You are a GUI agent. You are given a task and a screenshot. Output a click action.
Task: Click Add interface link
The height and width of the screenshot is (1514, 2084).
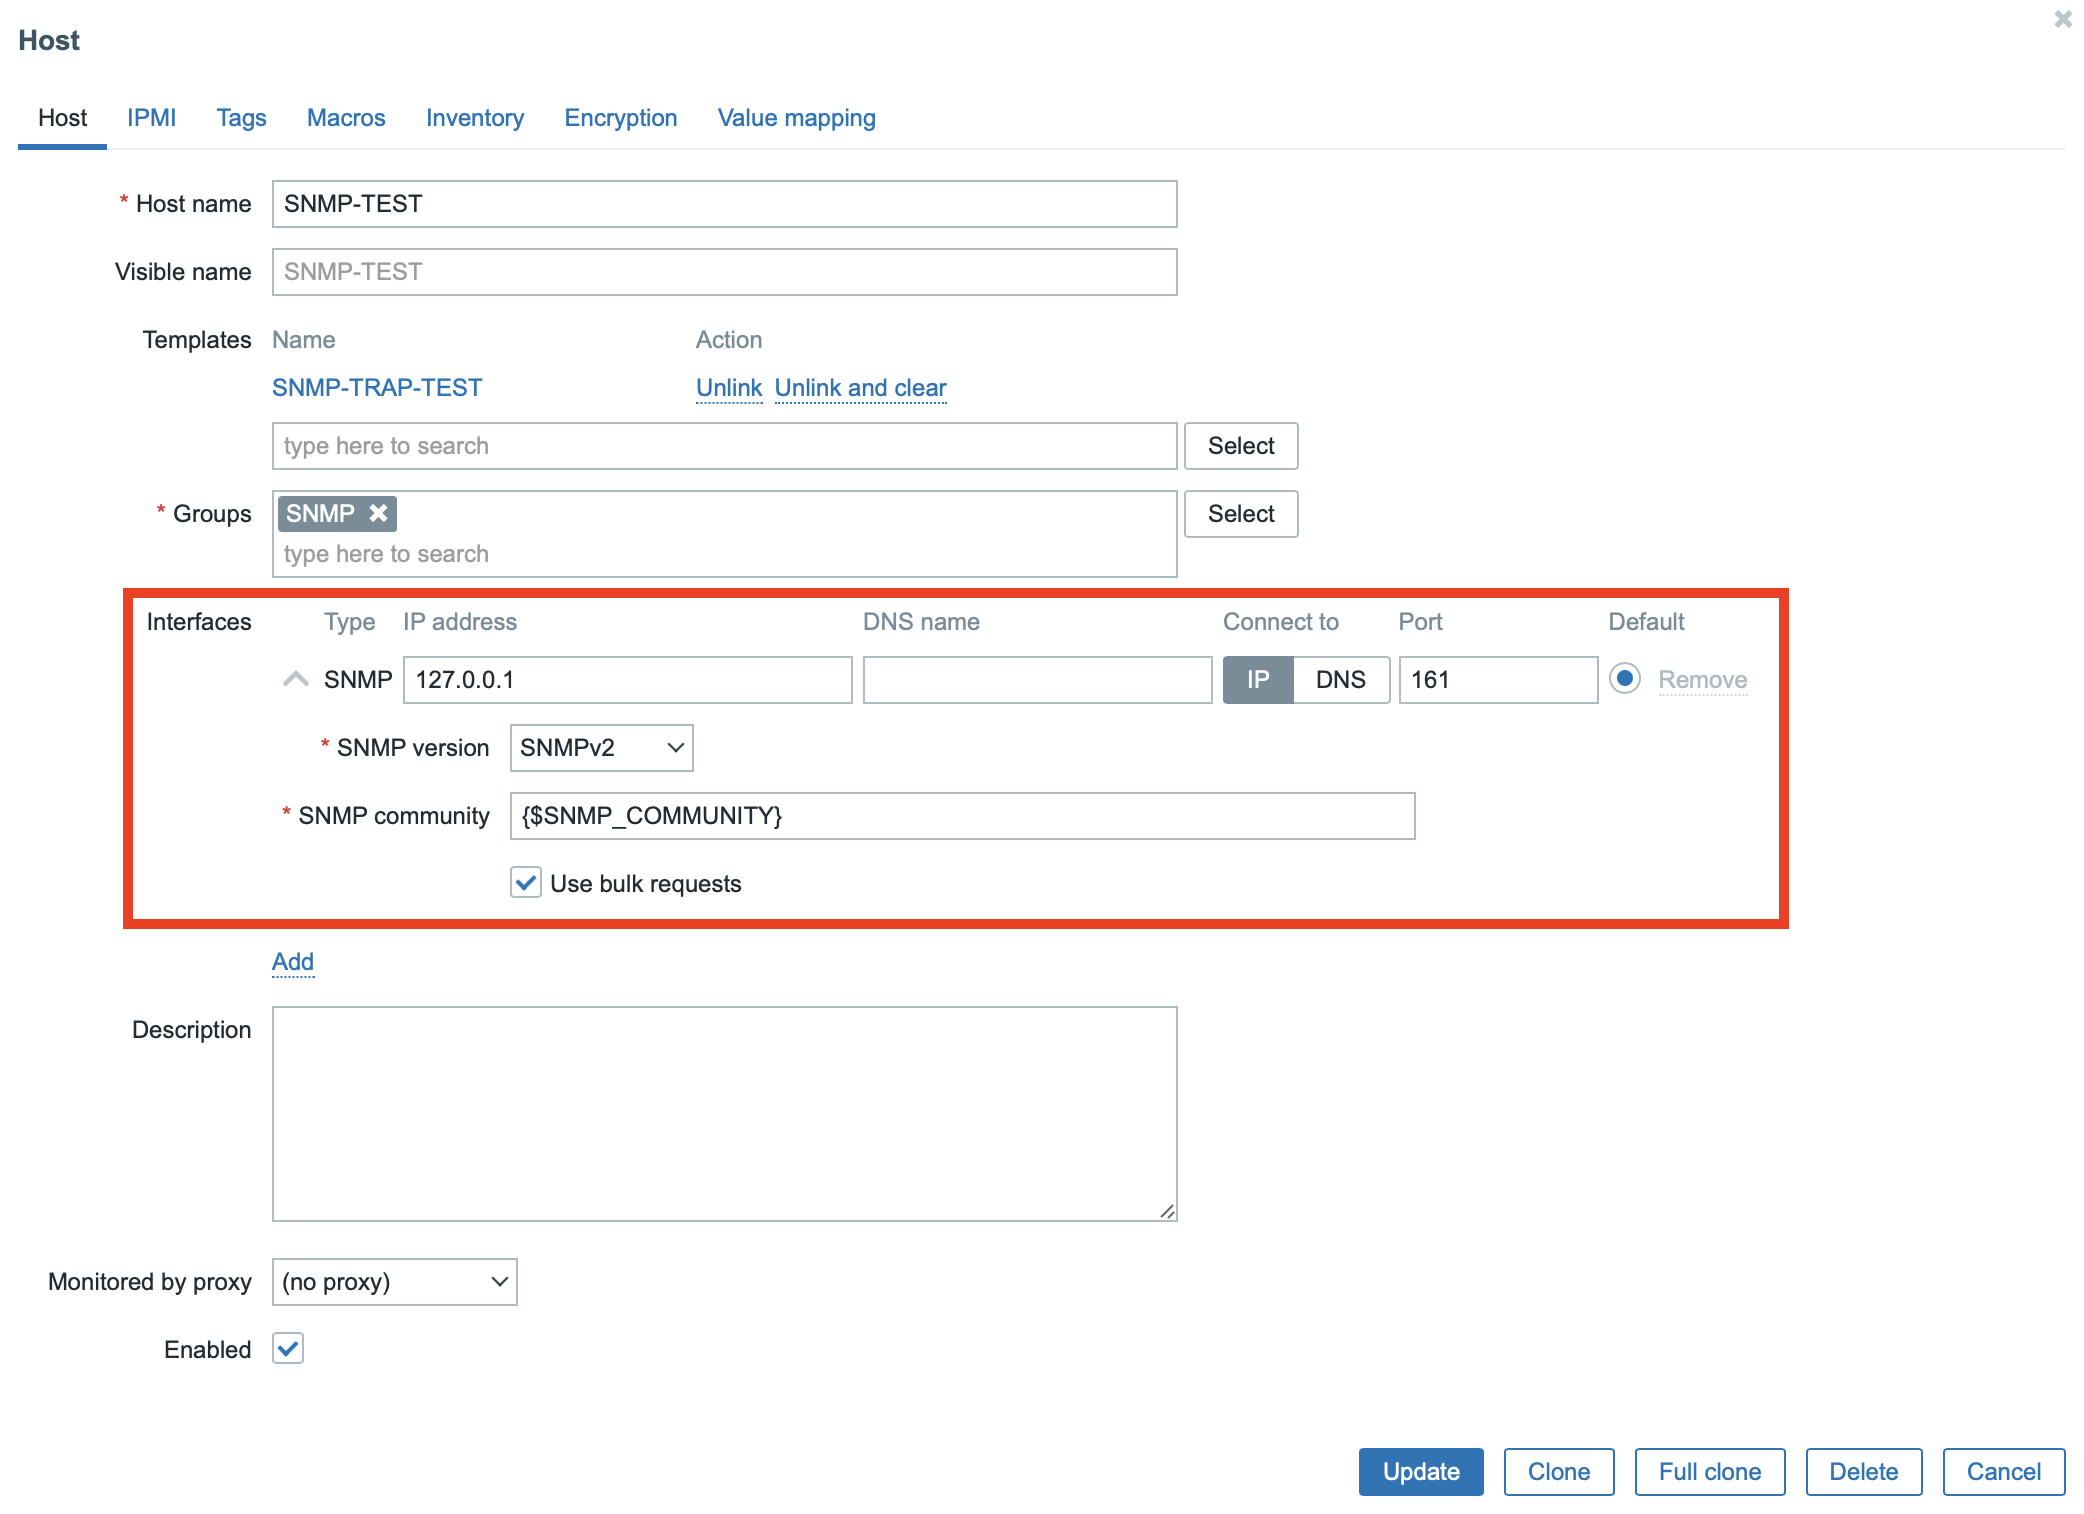coord(293,961)
